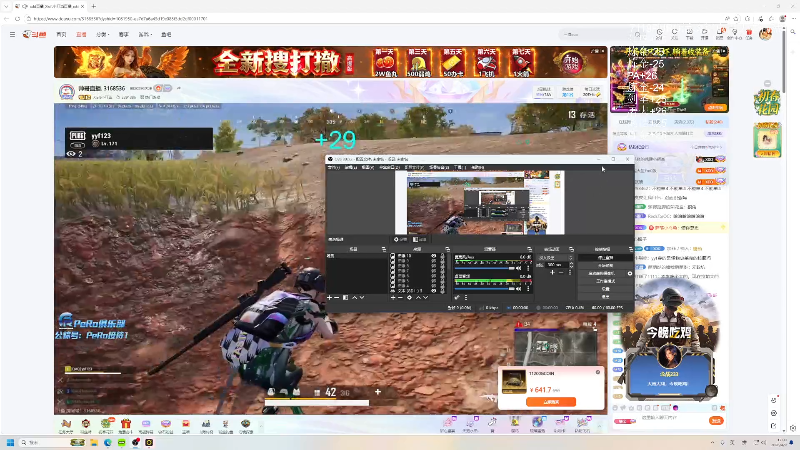Screen dimensions: 800x450
Task: Click the 停止直播 button in OBS controls
Action: [x=605, y=258]
